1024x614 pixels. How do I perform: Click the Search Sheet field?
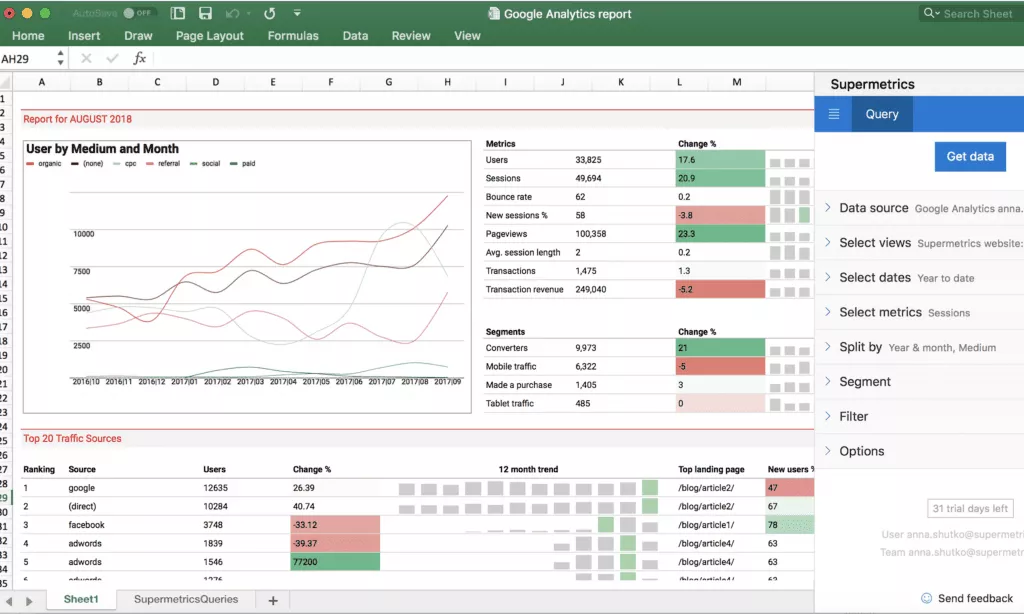[x=975, y=13]
